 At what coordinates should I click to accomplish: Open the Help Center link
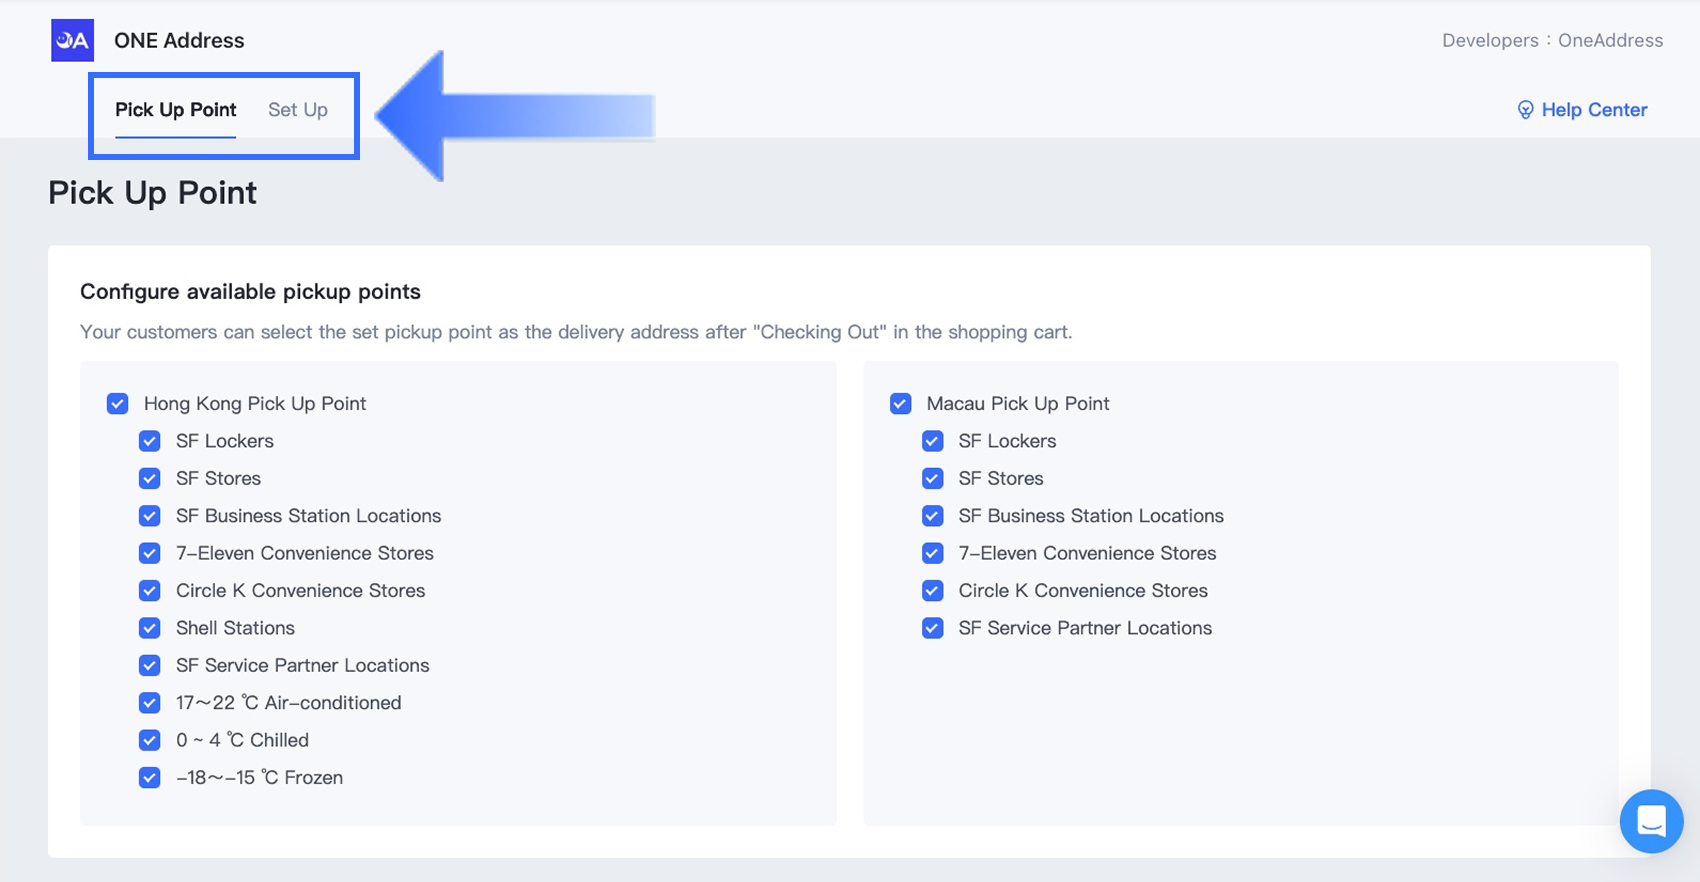(1594, 110)
